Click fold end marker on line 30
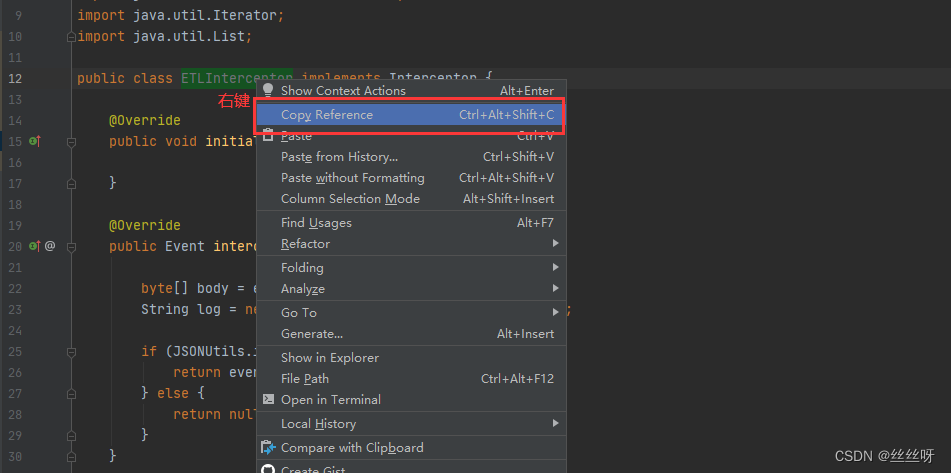 pyautogui.click(x=72, y=455)
